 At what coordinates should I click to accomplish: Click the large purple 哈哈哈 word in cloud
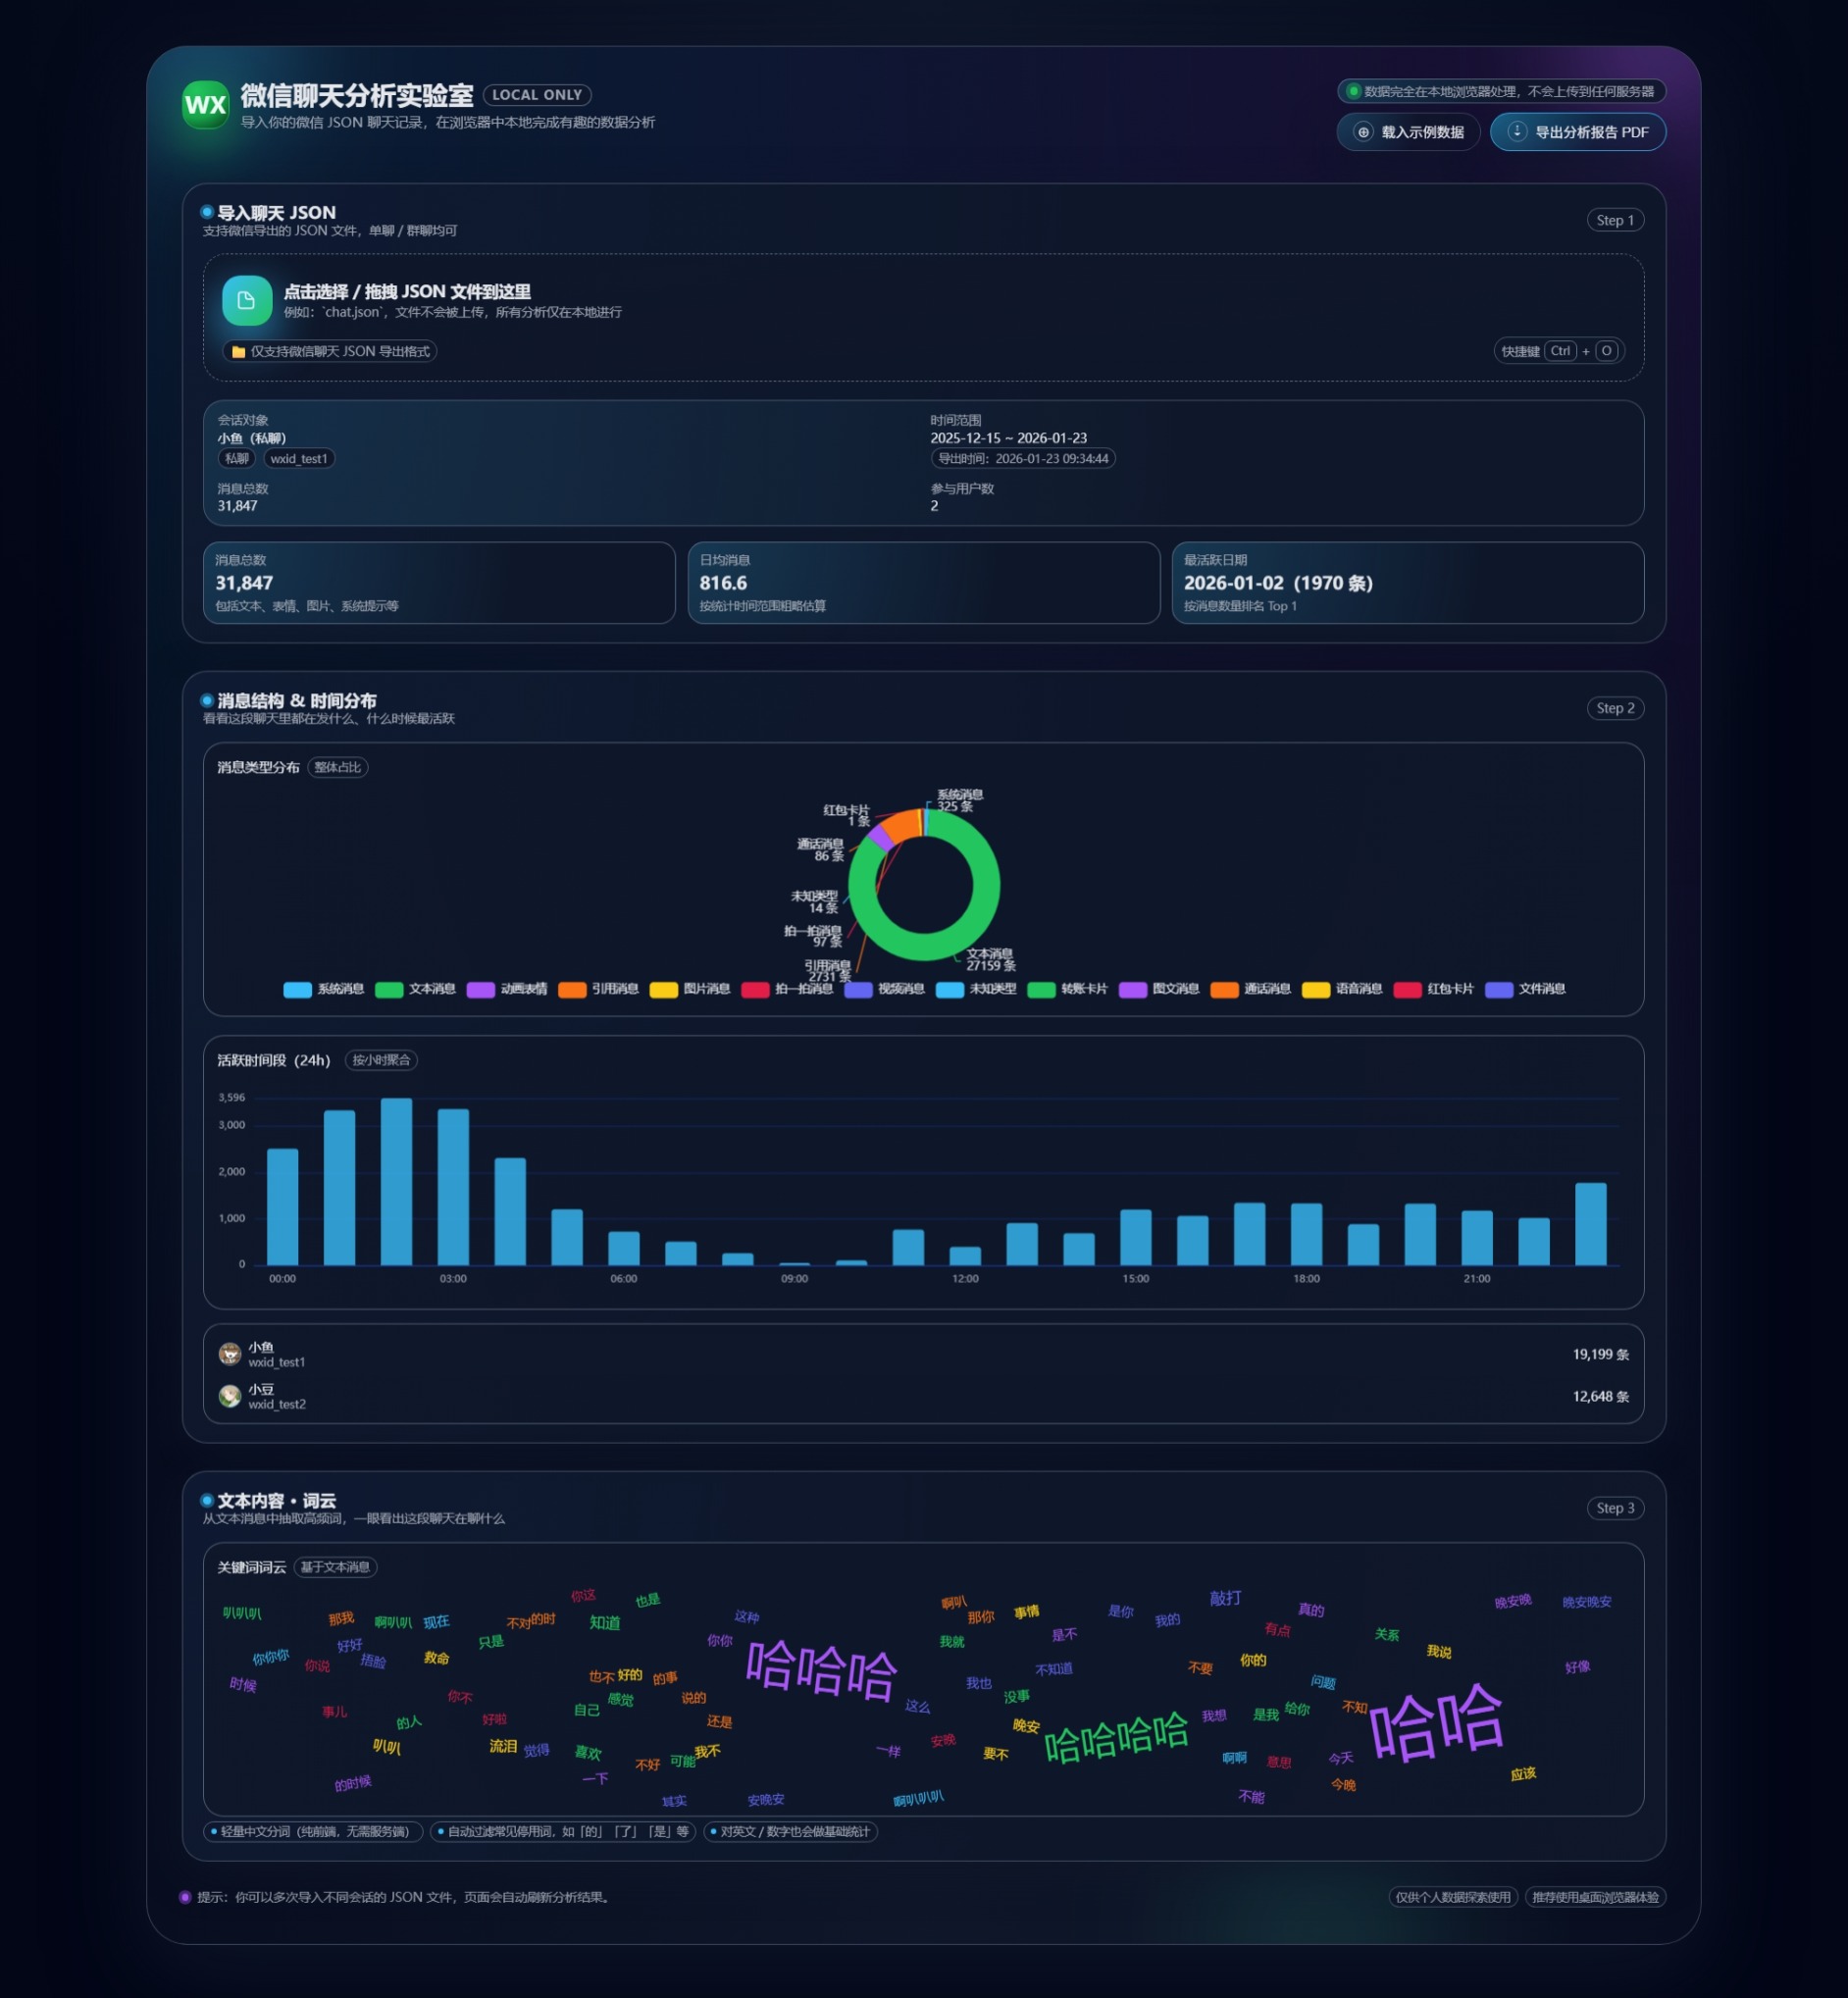[x=821, y=1670]
